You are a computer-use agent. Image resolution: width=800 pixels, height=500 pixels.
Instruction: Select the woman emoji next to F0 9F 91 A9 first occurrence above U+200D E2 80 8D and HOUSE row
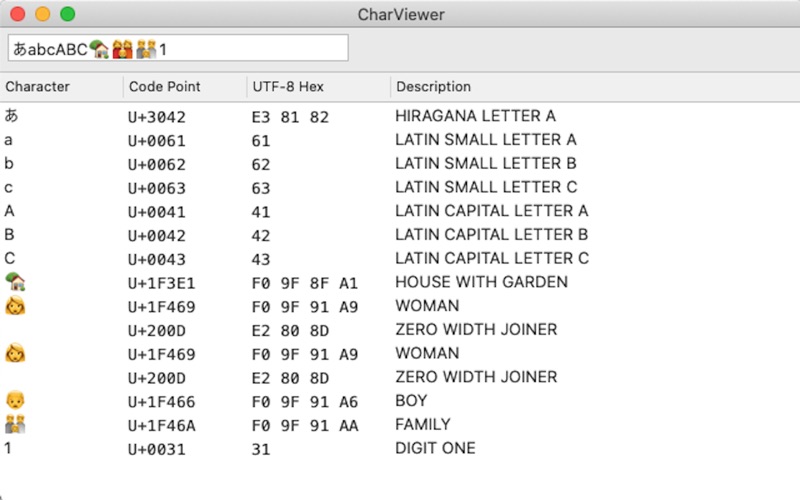[15, 306]
